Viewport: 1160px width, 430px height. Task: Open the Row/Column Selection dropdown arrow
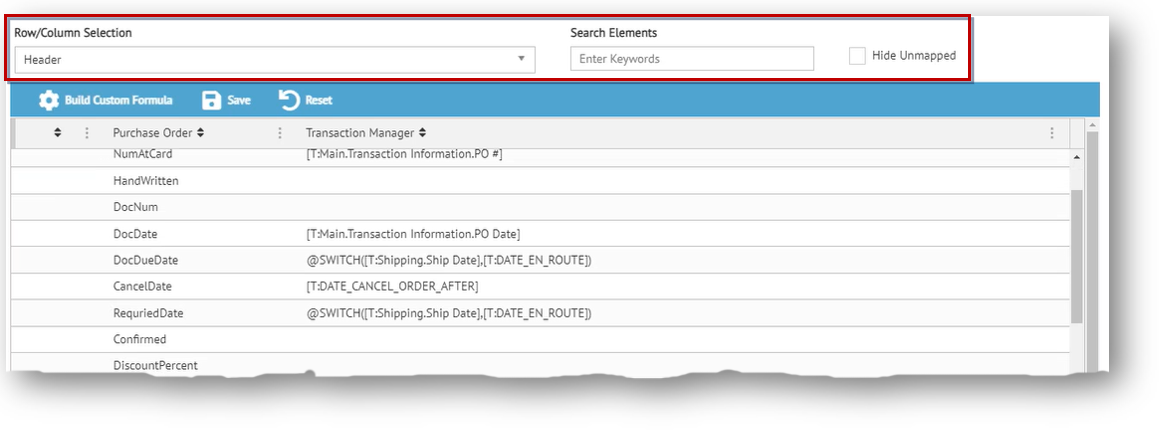click(521, 59)
